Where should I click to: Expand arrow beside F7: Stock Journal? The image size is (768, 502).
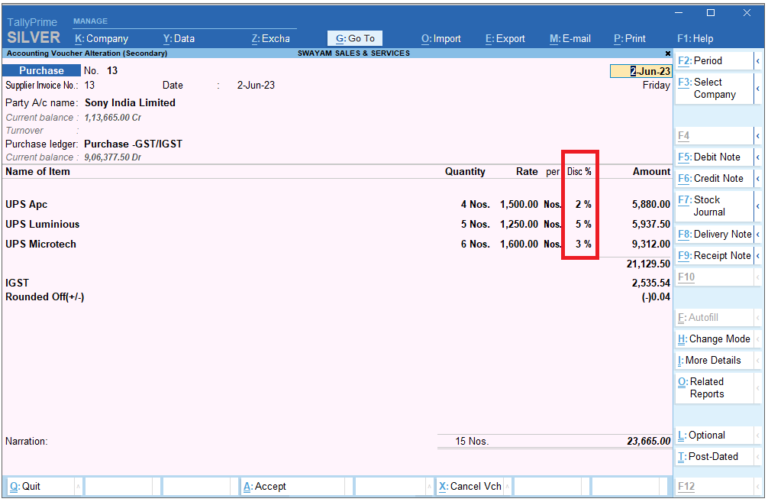click(x=758, y=206)
